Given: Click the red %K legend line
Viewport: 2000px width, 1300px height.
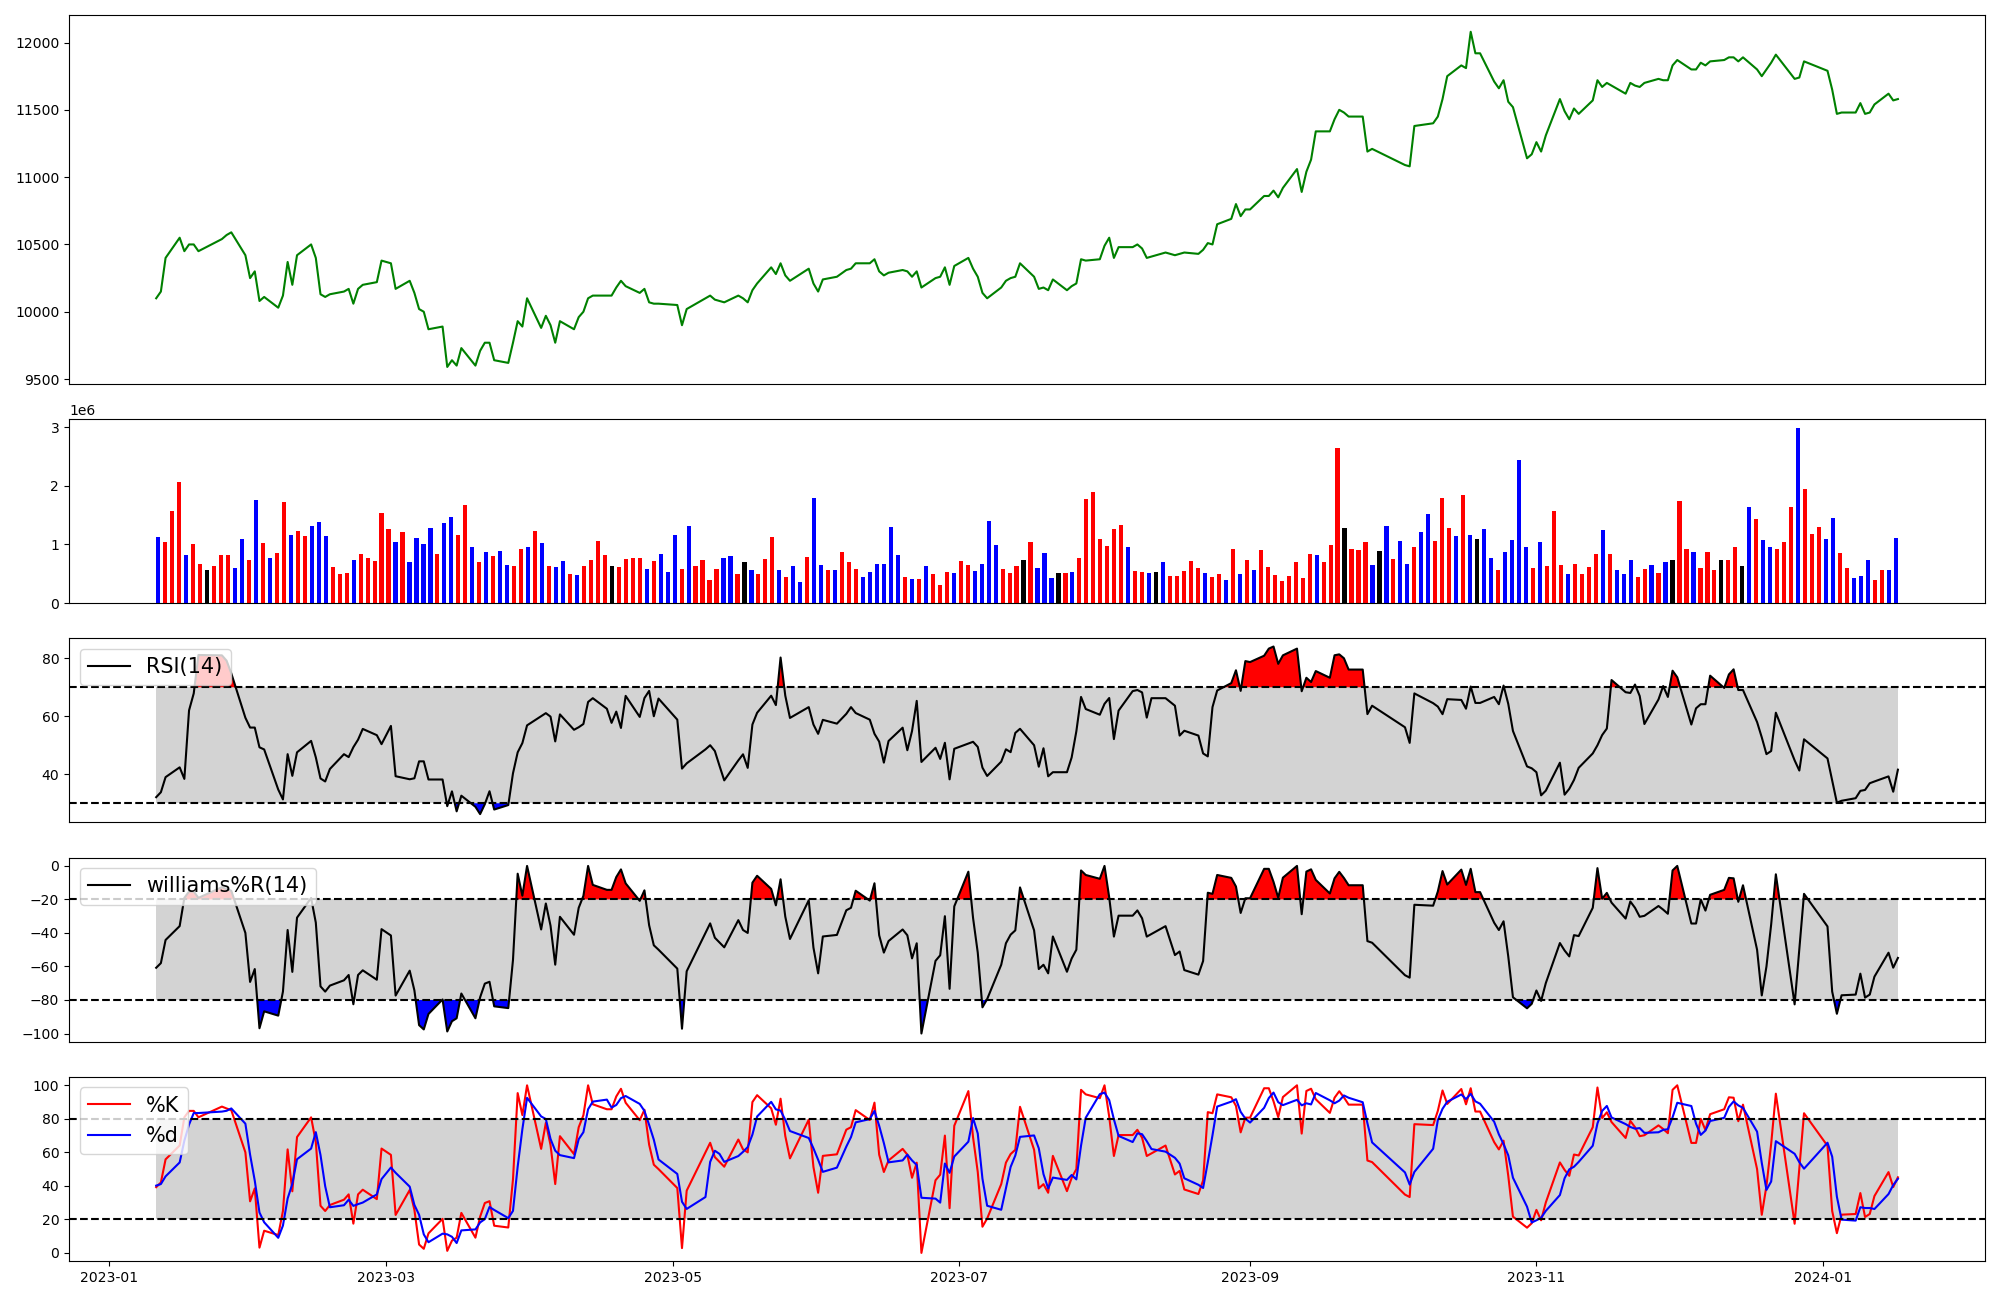Looking at the screenshot, I should pos(109,1105).
